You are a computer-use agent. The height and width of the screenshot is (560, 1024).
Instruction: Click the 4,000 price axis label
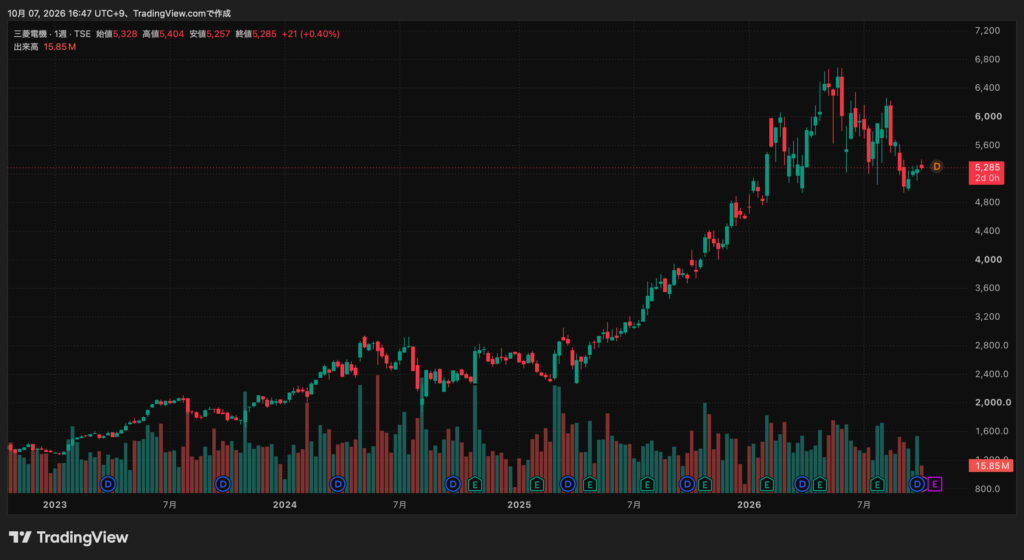987,260
